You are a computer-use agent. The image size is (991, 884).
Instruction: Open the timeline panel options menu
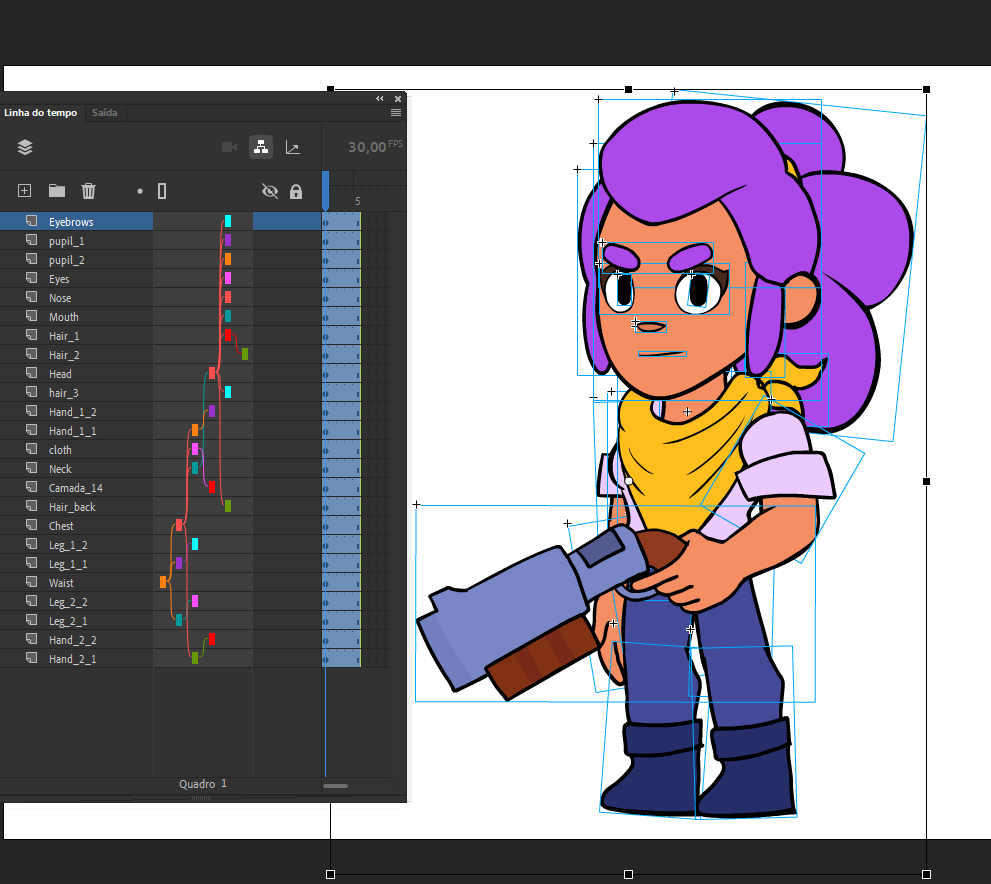coord(396,112)
